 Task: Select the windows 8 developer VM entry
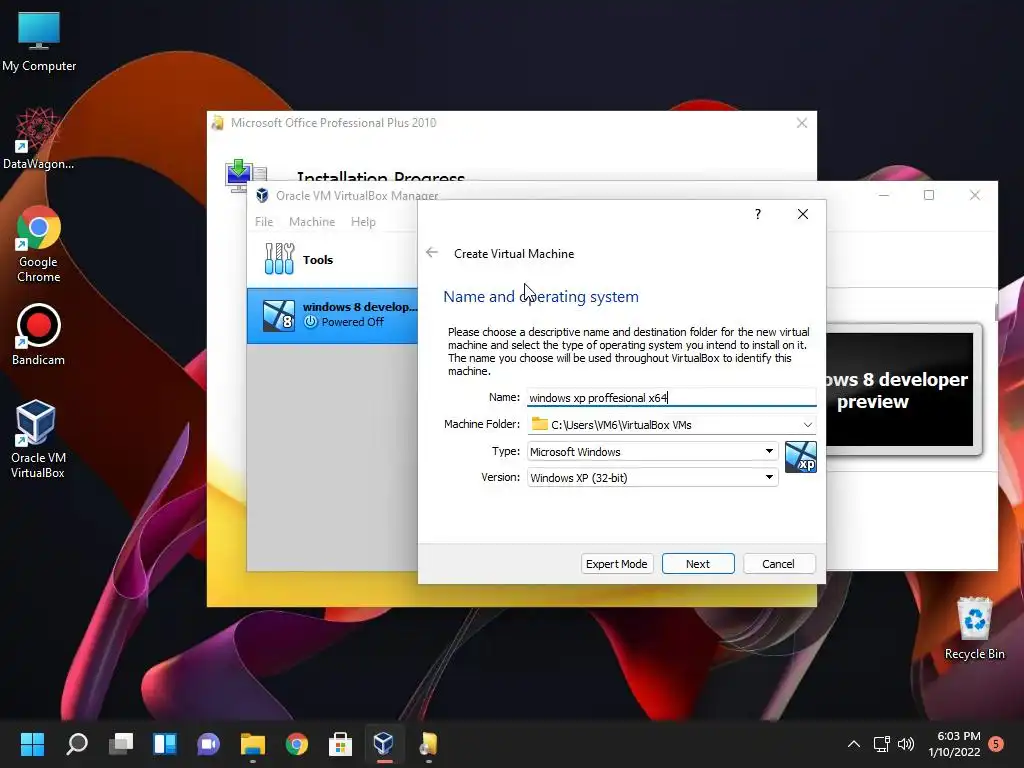coord(332,315)
